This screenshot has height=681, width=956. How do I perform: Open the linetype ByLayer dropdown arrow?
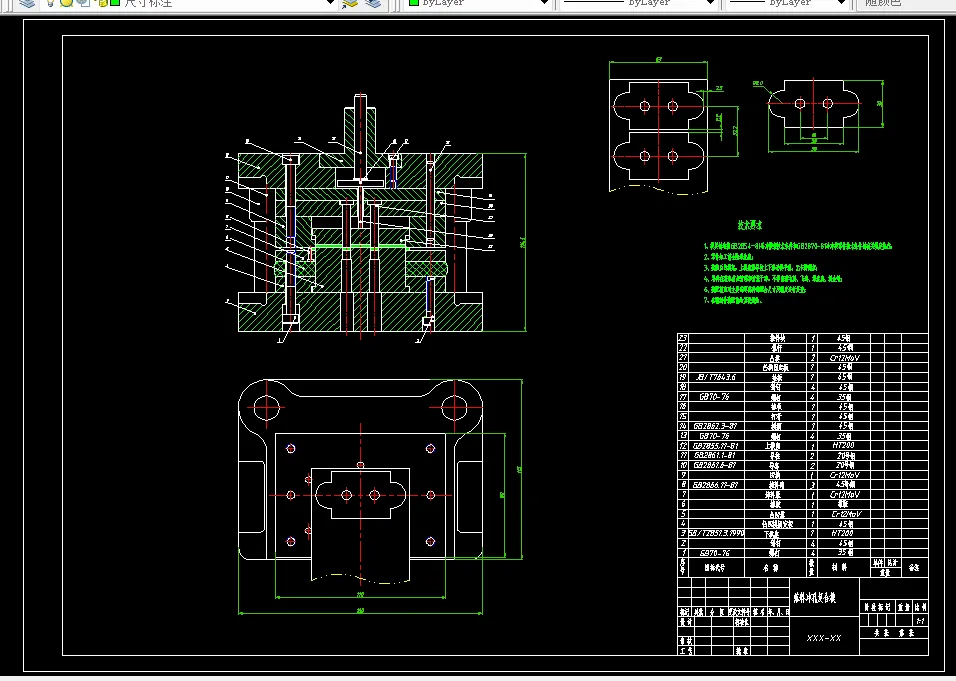pos(710,2)
